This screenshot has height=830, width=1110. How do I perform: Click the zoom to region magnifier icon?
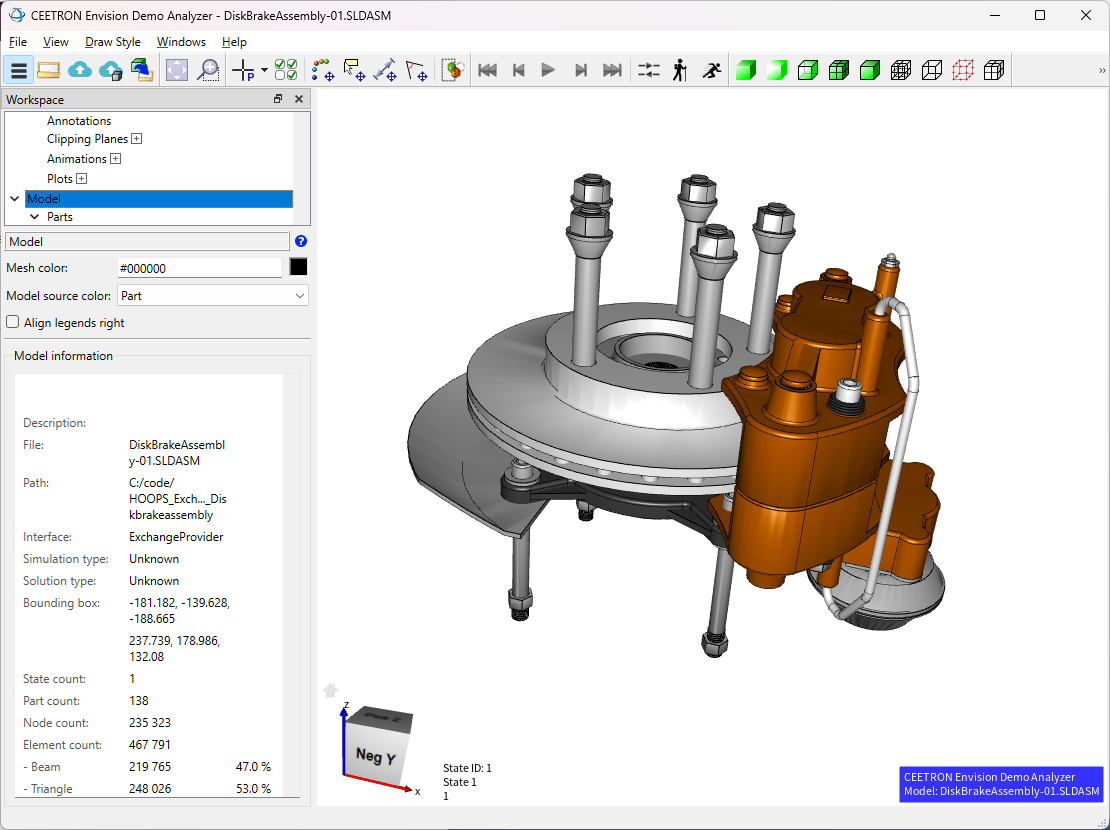(x=208, y=70)
